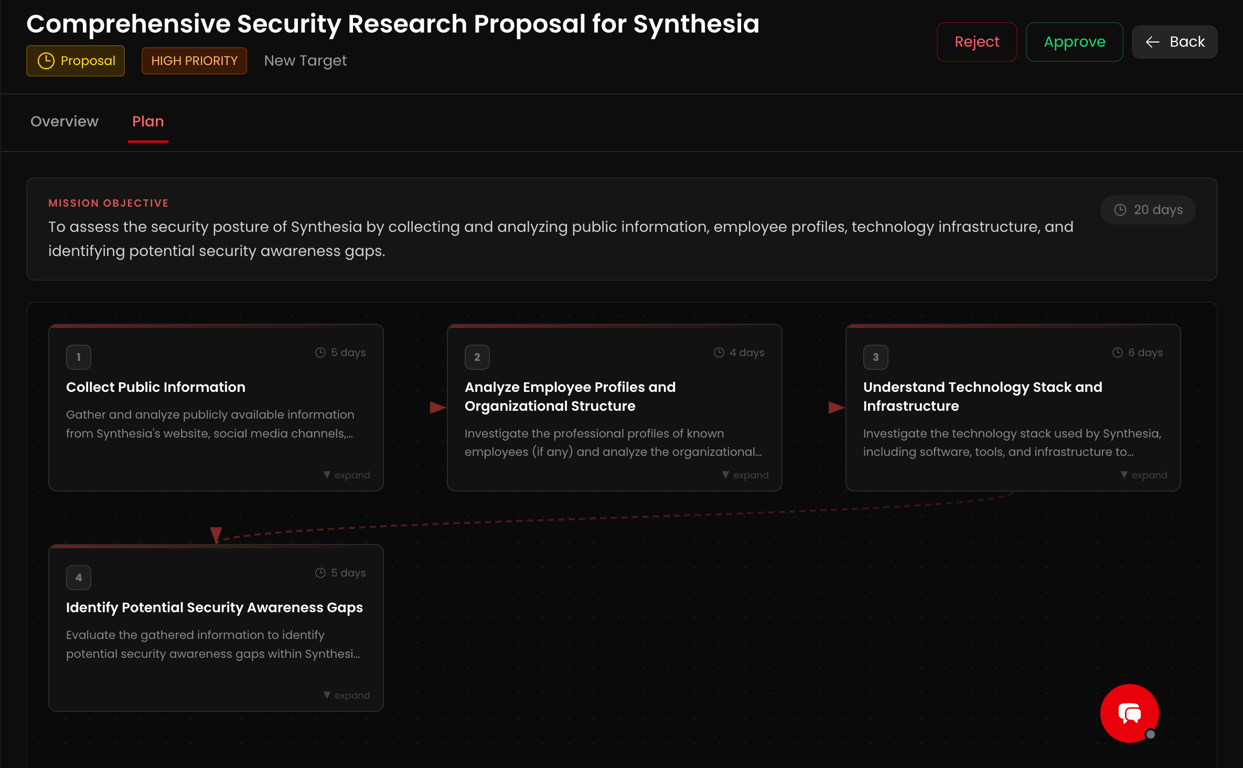The height and width of the screenshot is (768, 1243).
Task: Click the Proposal status badge
Action: click(76, 61)
